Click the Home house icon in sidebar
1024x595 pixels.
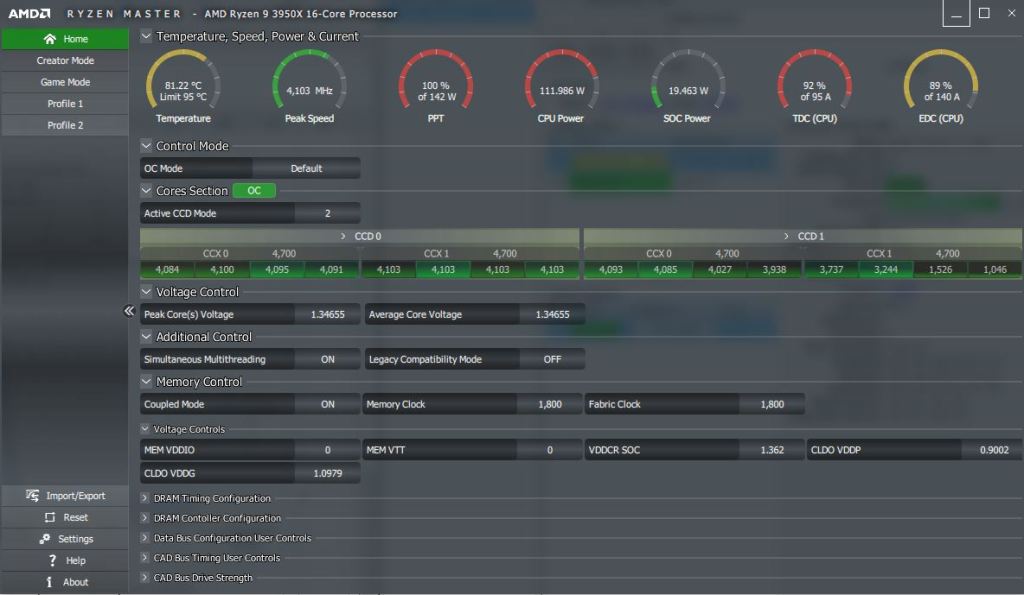(x=50, y=39)
